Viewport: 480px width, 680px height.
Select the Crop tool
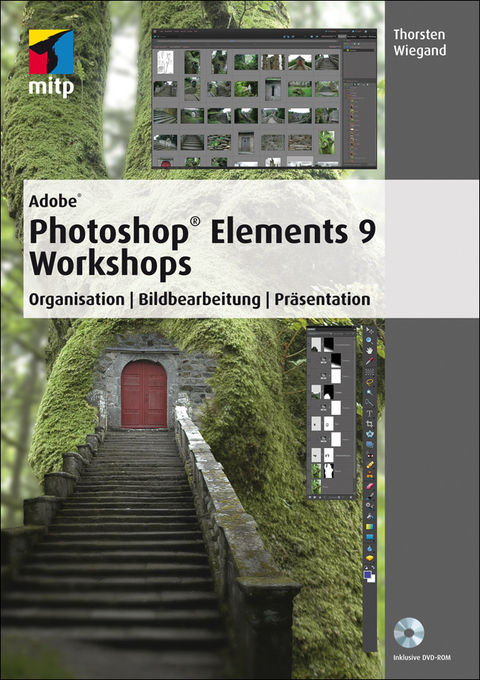(x=369, y=424)
